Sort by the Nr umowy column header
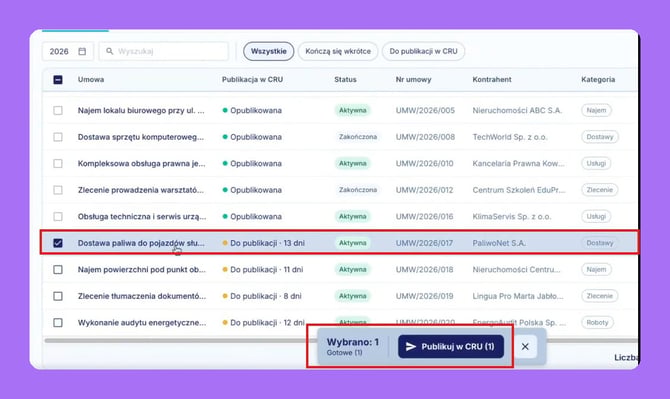 (x=413, y=79)
